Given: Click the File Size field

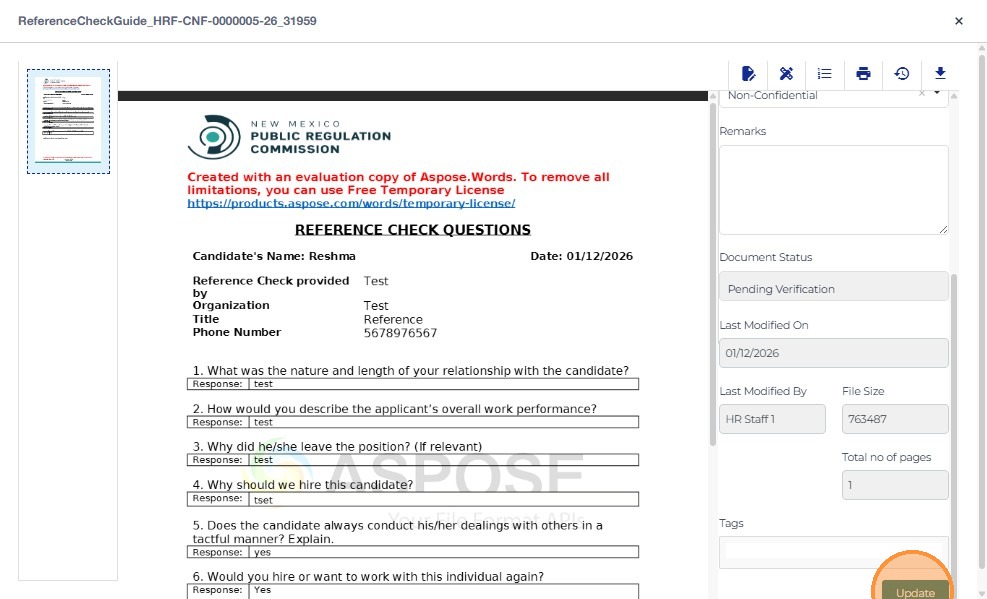Looking at the screenshot, I should click(x=895, y=419).
